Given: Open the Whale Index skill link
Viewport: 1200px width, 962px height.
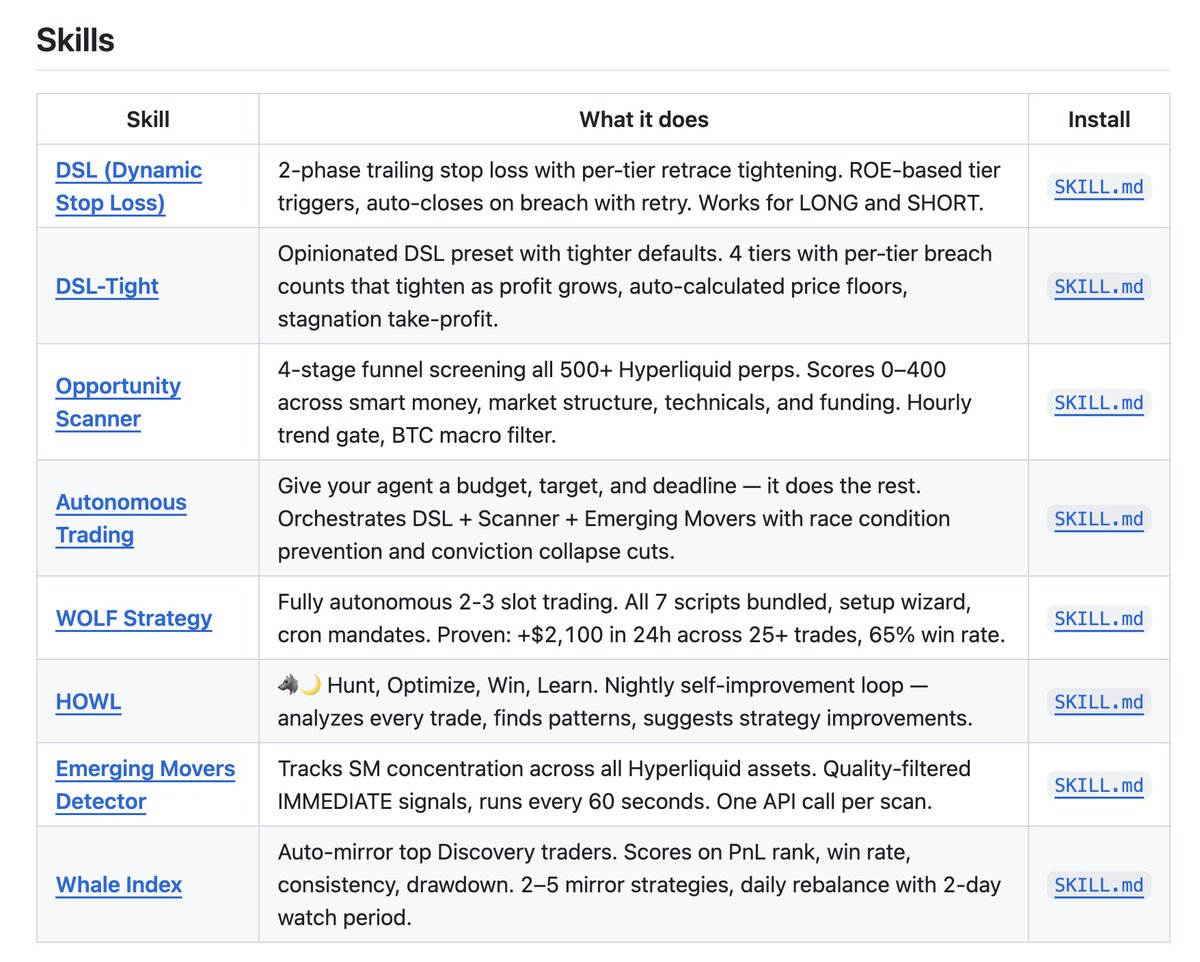Looking at the screenshot, I should coord(119,884).
